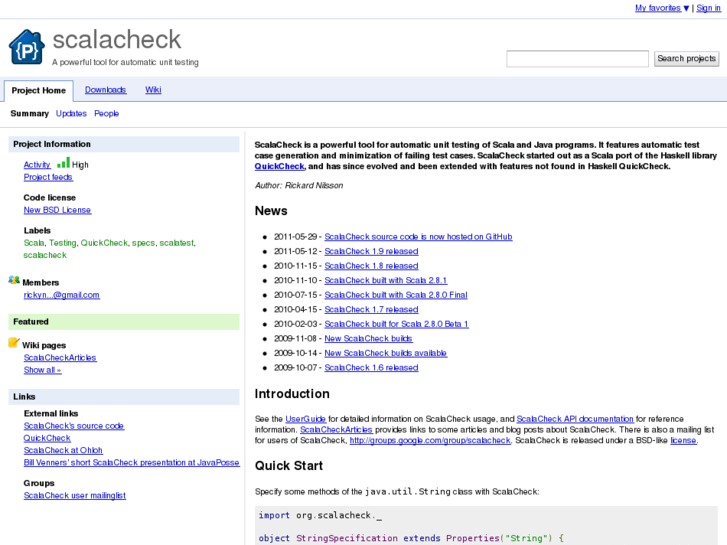Screen dimensions: 727x545
Task: Click the scalacheck label
Action: pos(45,255)
